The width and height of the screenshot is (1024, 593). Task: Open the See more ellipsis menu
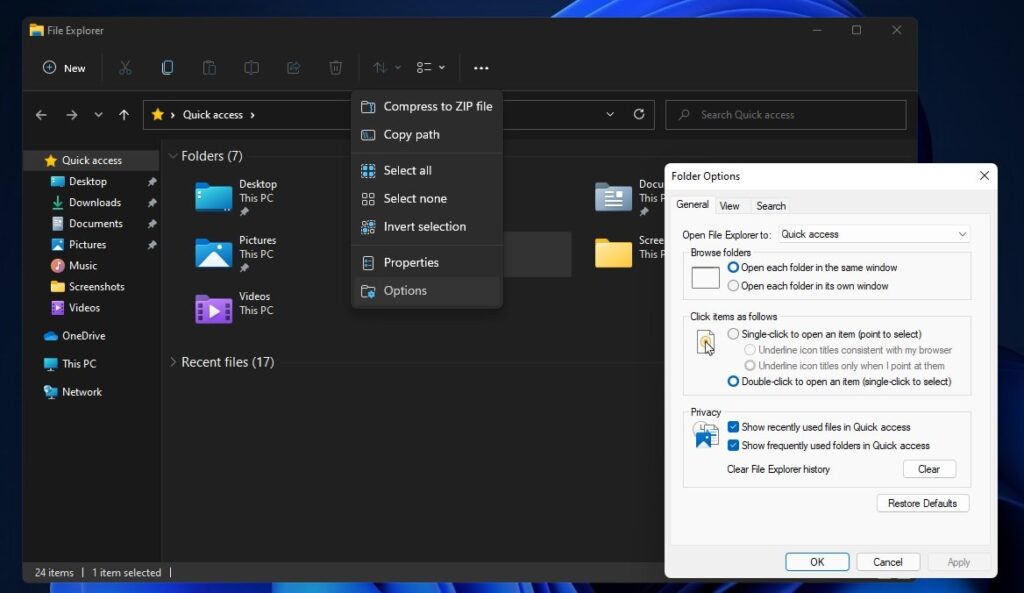click(x=481, y=68)
